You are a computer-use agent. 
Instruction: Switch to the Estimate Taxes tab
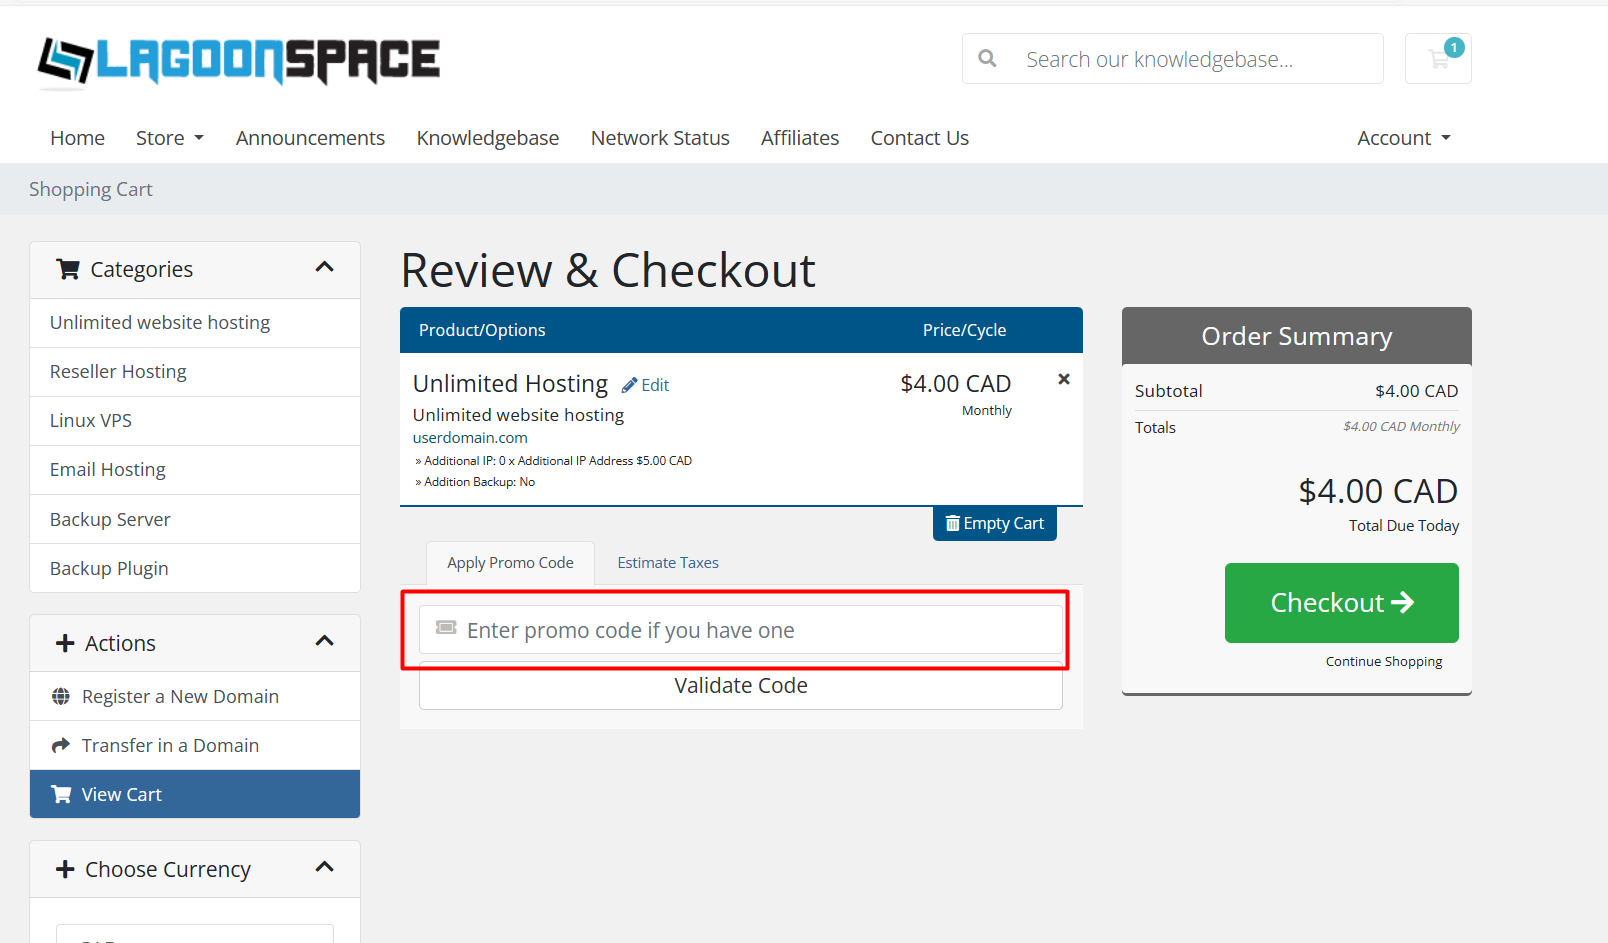(x=668, y=563)
